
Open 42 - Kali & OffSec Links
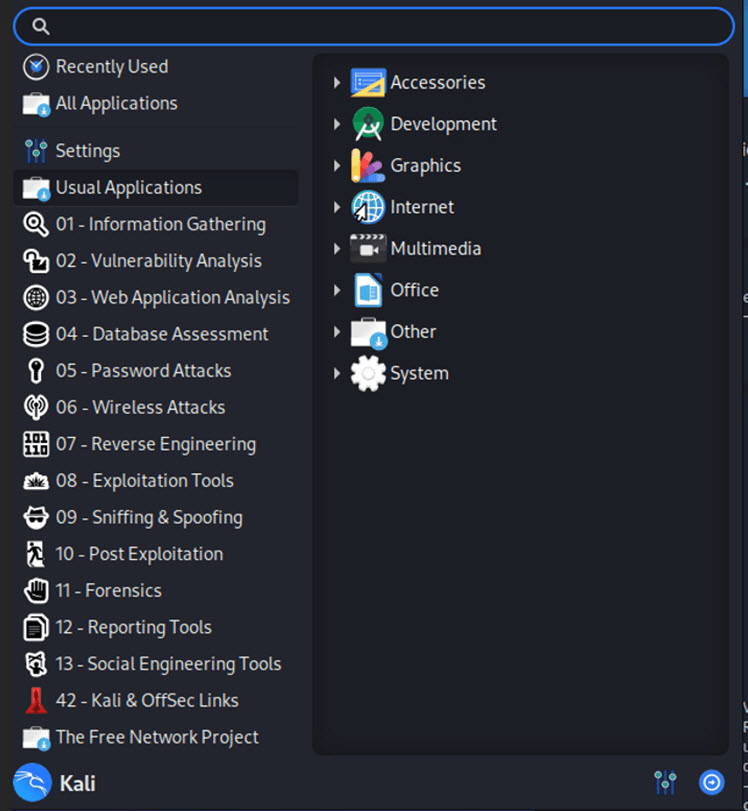click(146, 701)
